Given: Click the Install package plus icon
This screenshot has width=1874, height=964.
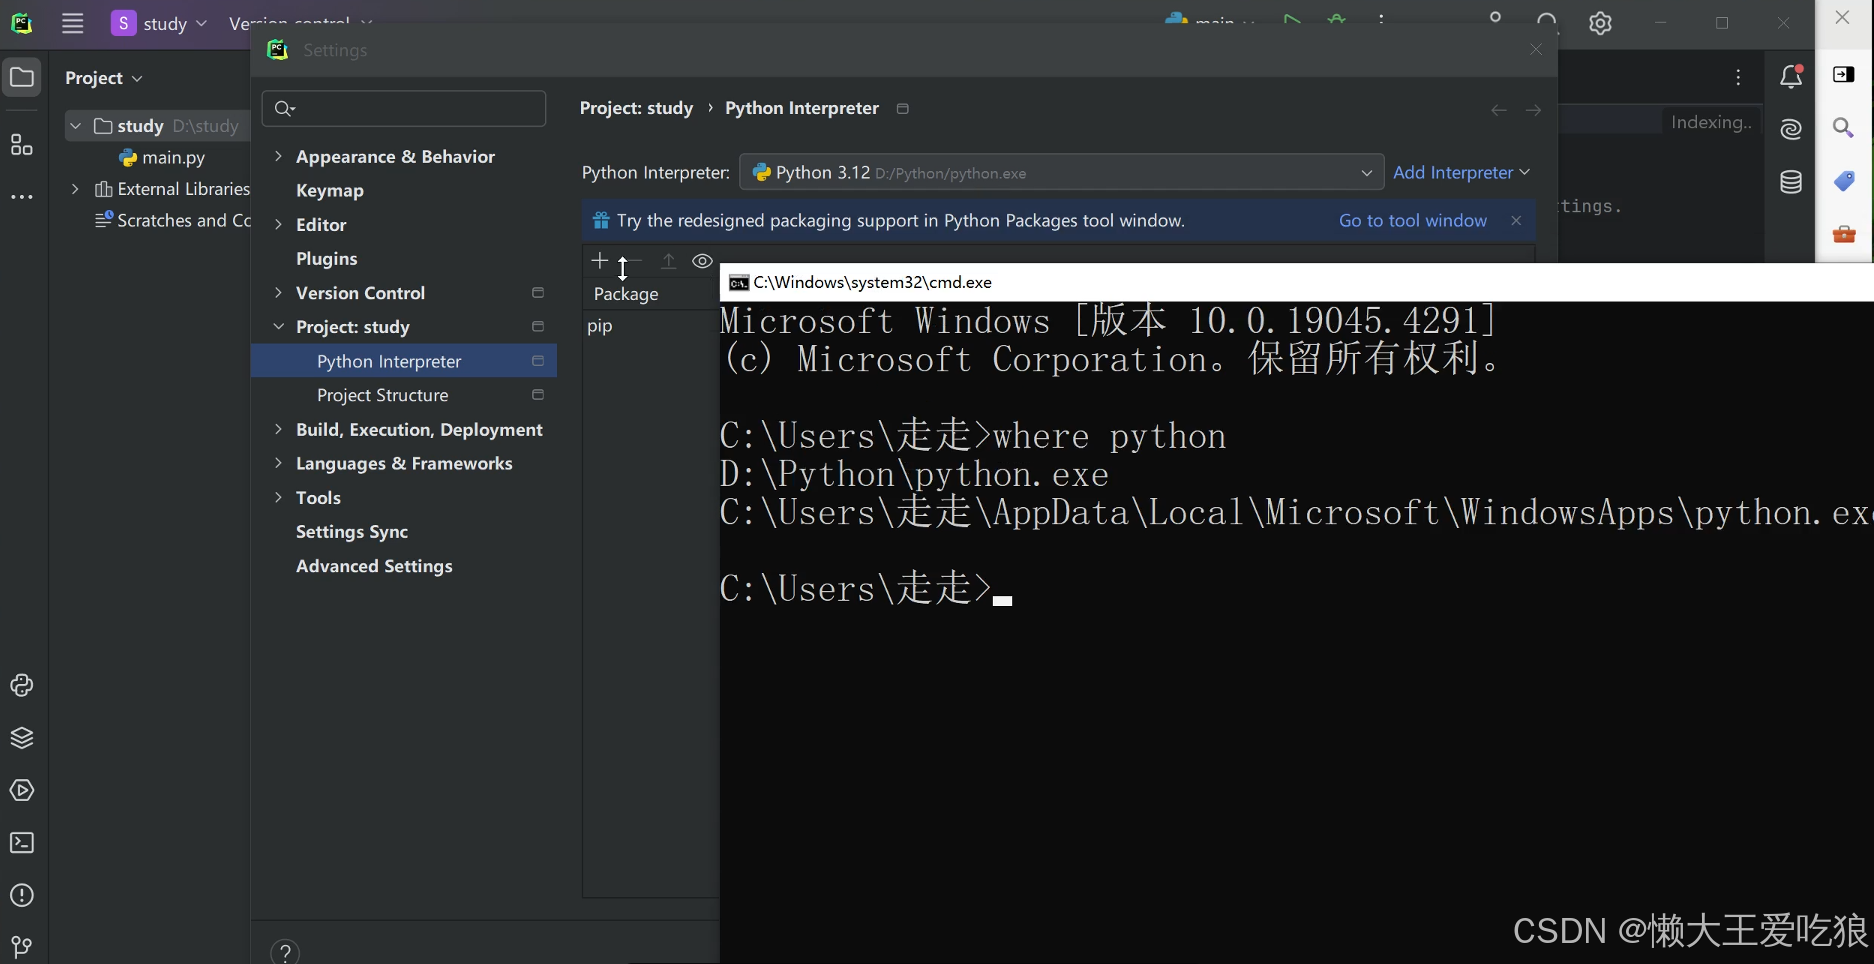Looking at the screenshot, I should coord(599,261).
